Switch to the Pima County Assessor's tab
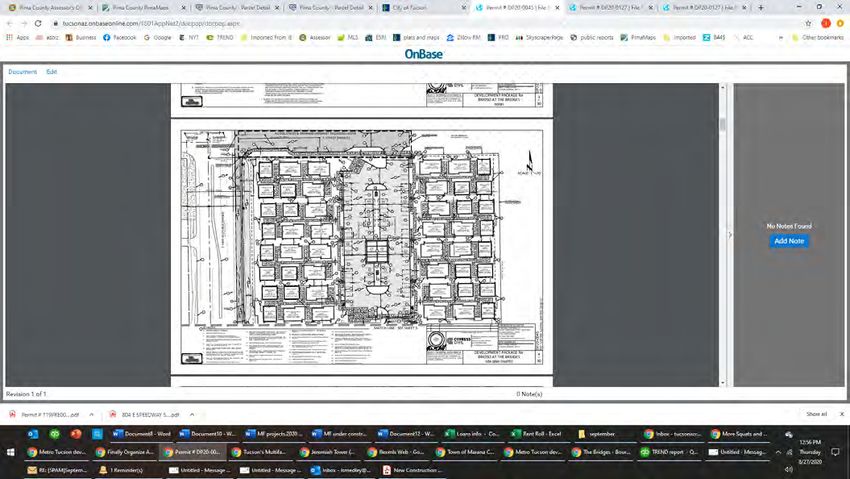 49,8
